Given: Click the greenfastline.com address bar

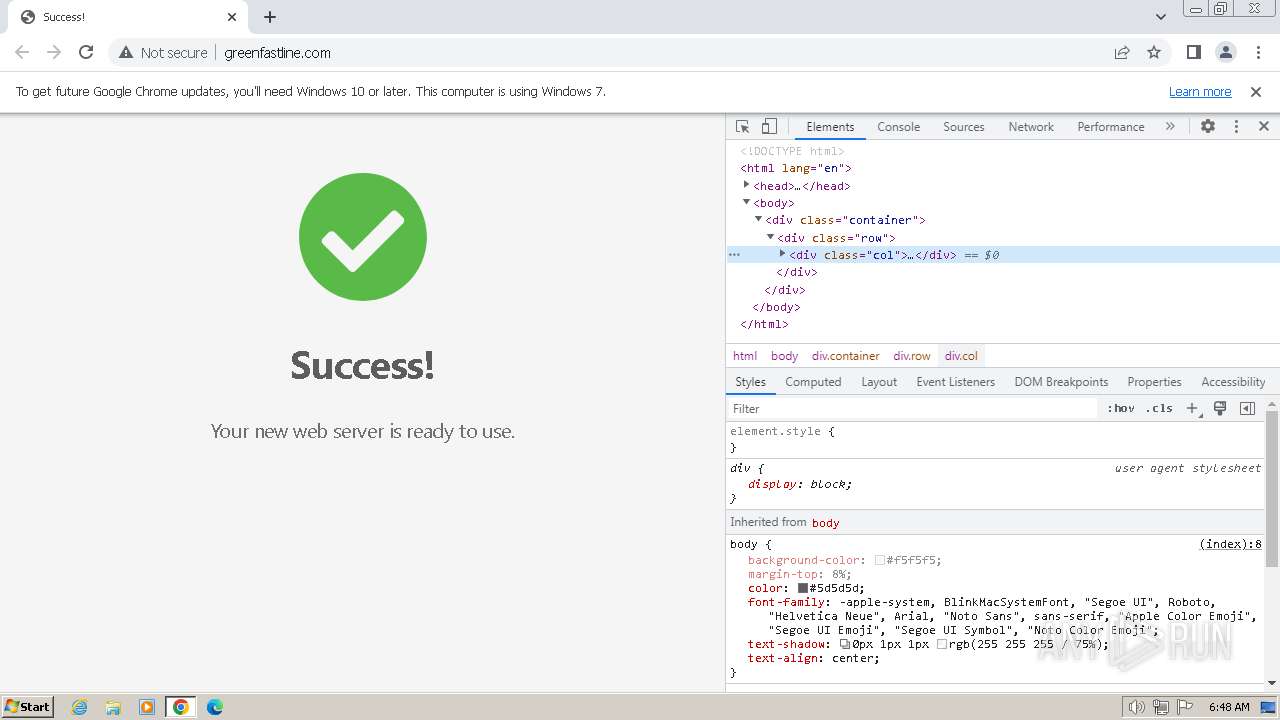Looking at the screenshot, I should click(277, 52).
